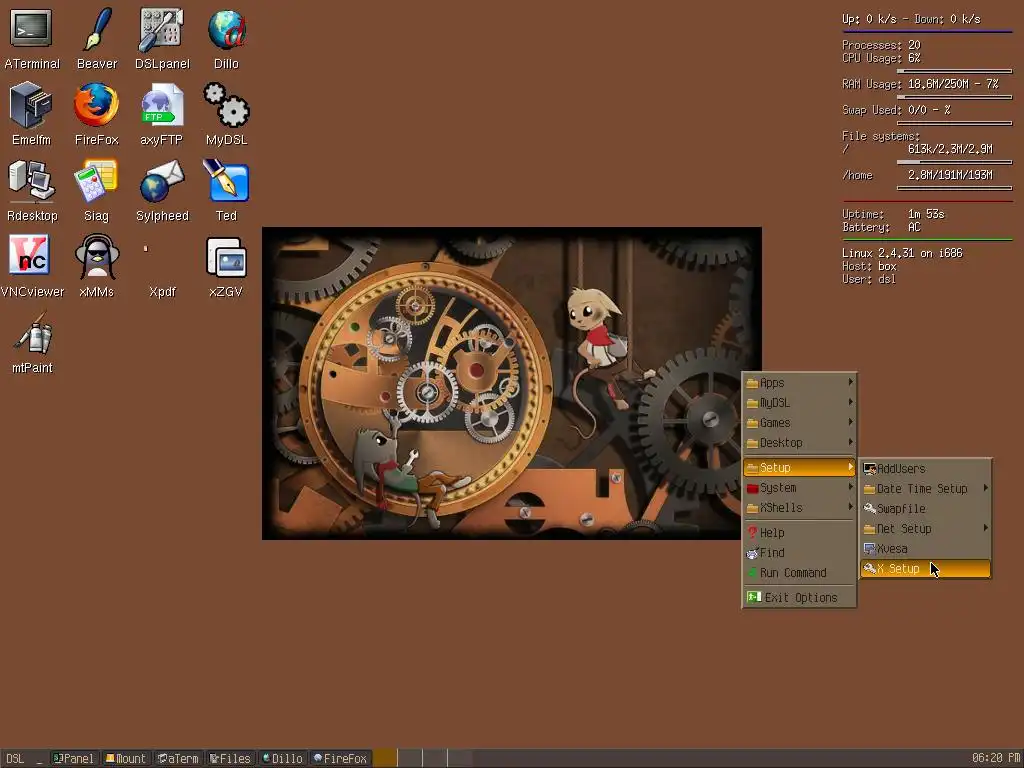Launch aTerm from the taskbar
Viewport: 1024px width, 768px height.
tap(178, 758)
